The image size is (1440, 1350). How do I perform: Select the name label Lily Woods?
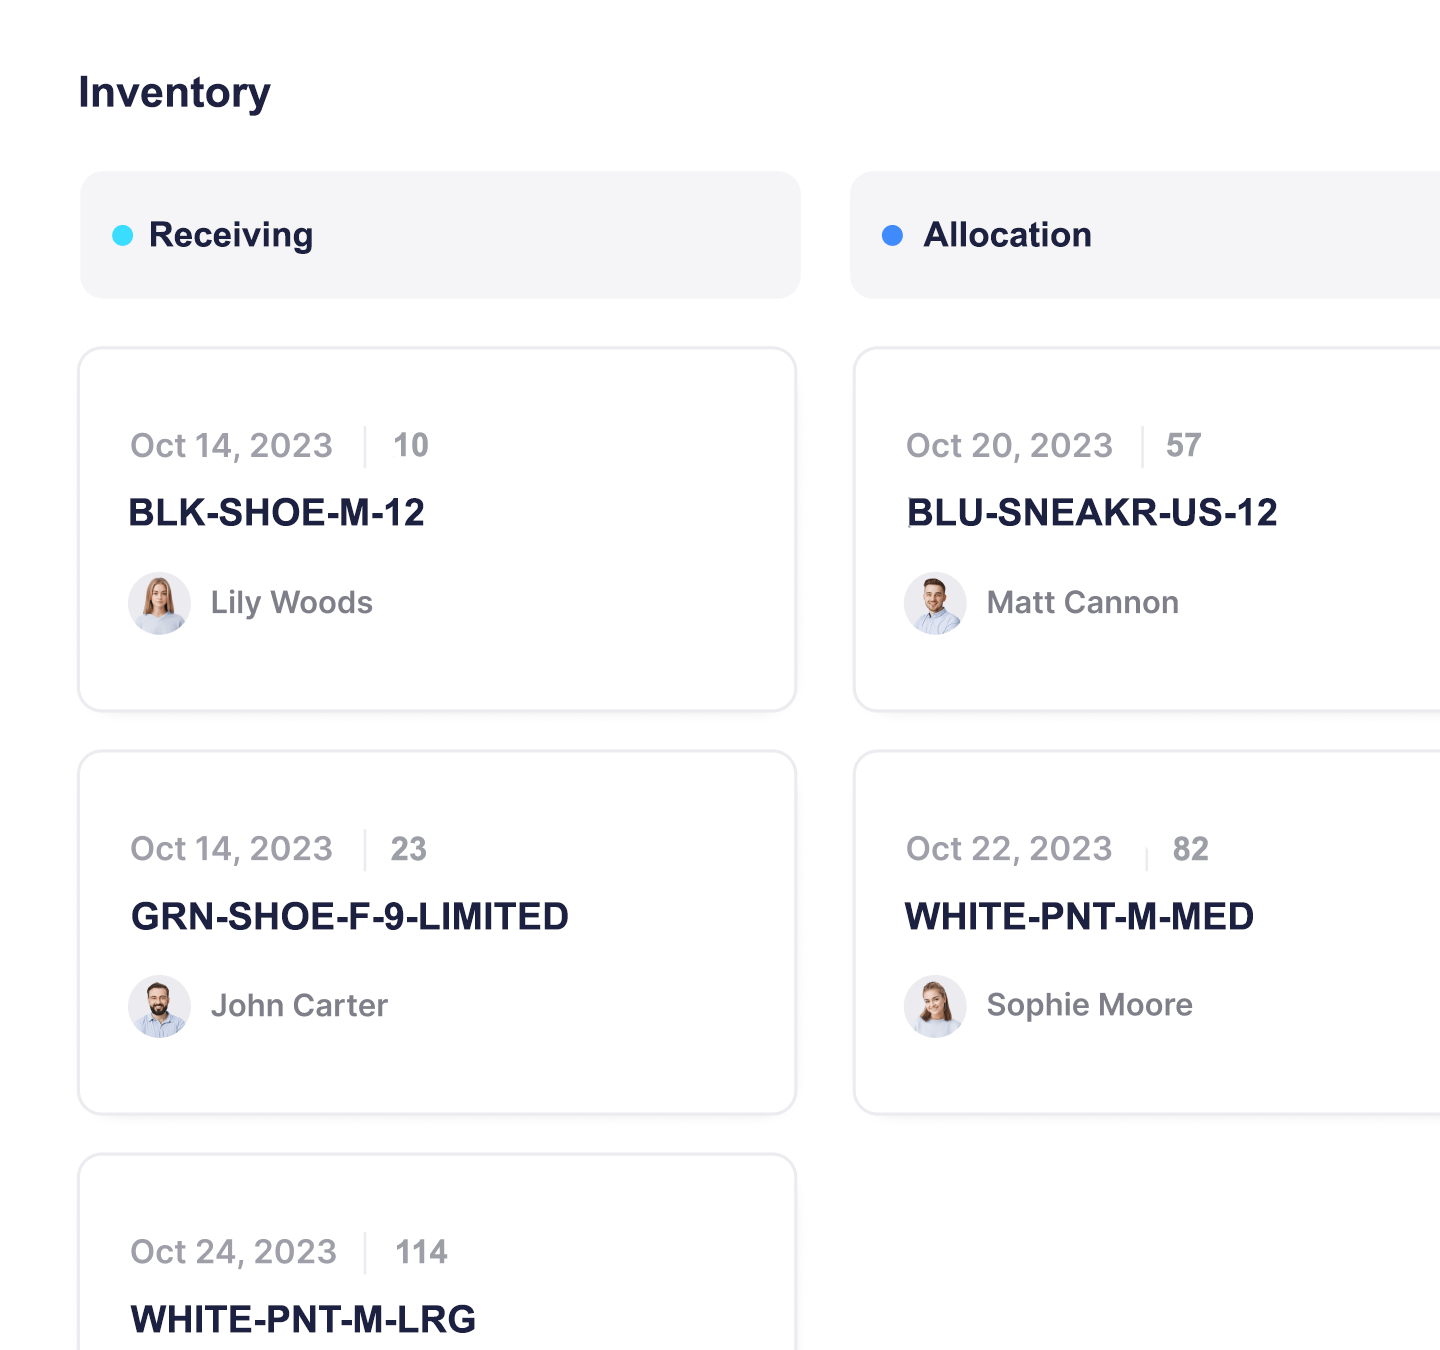tap(291, 603)
